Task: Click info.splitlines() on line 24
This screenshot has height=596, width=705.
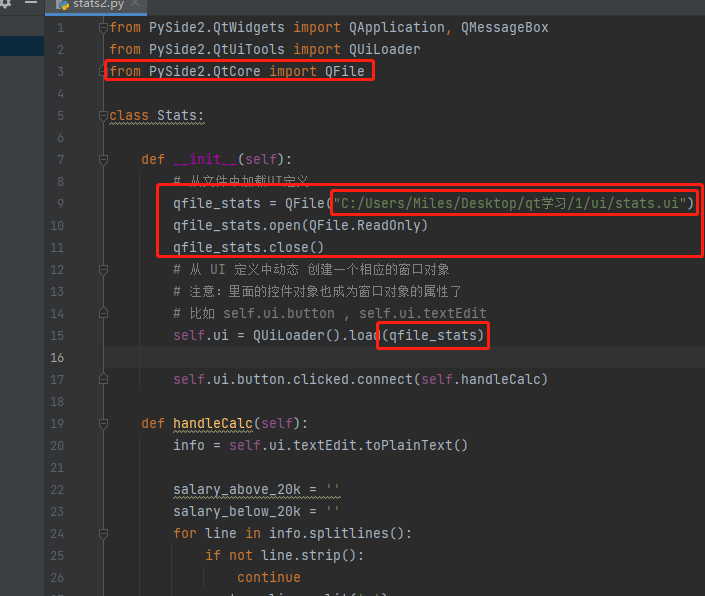Action: [x=336, y=534]
